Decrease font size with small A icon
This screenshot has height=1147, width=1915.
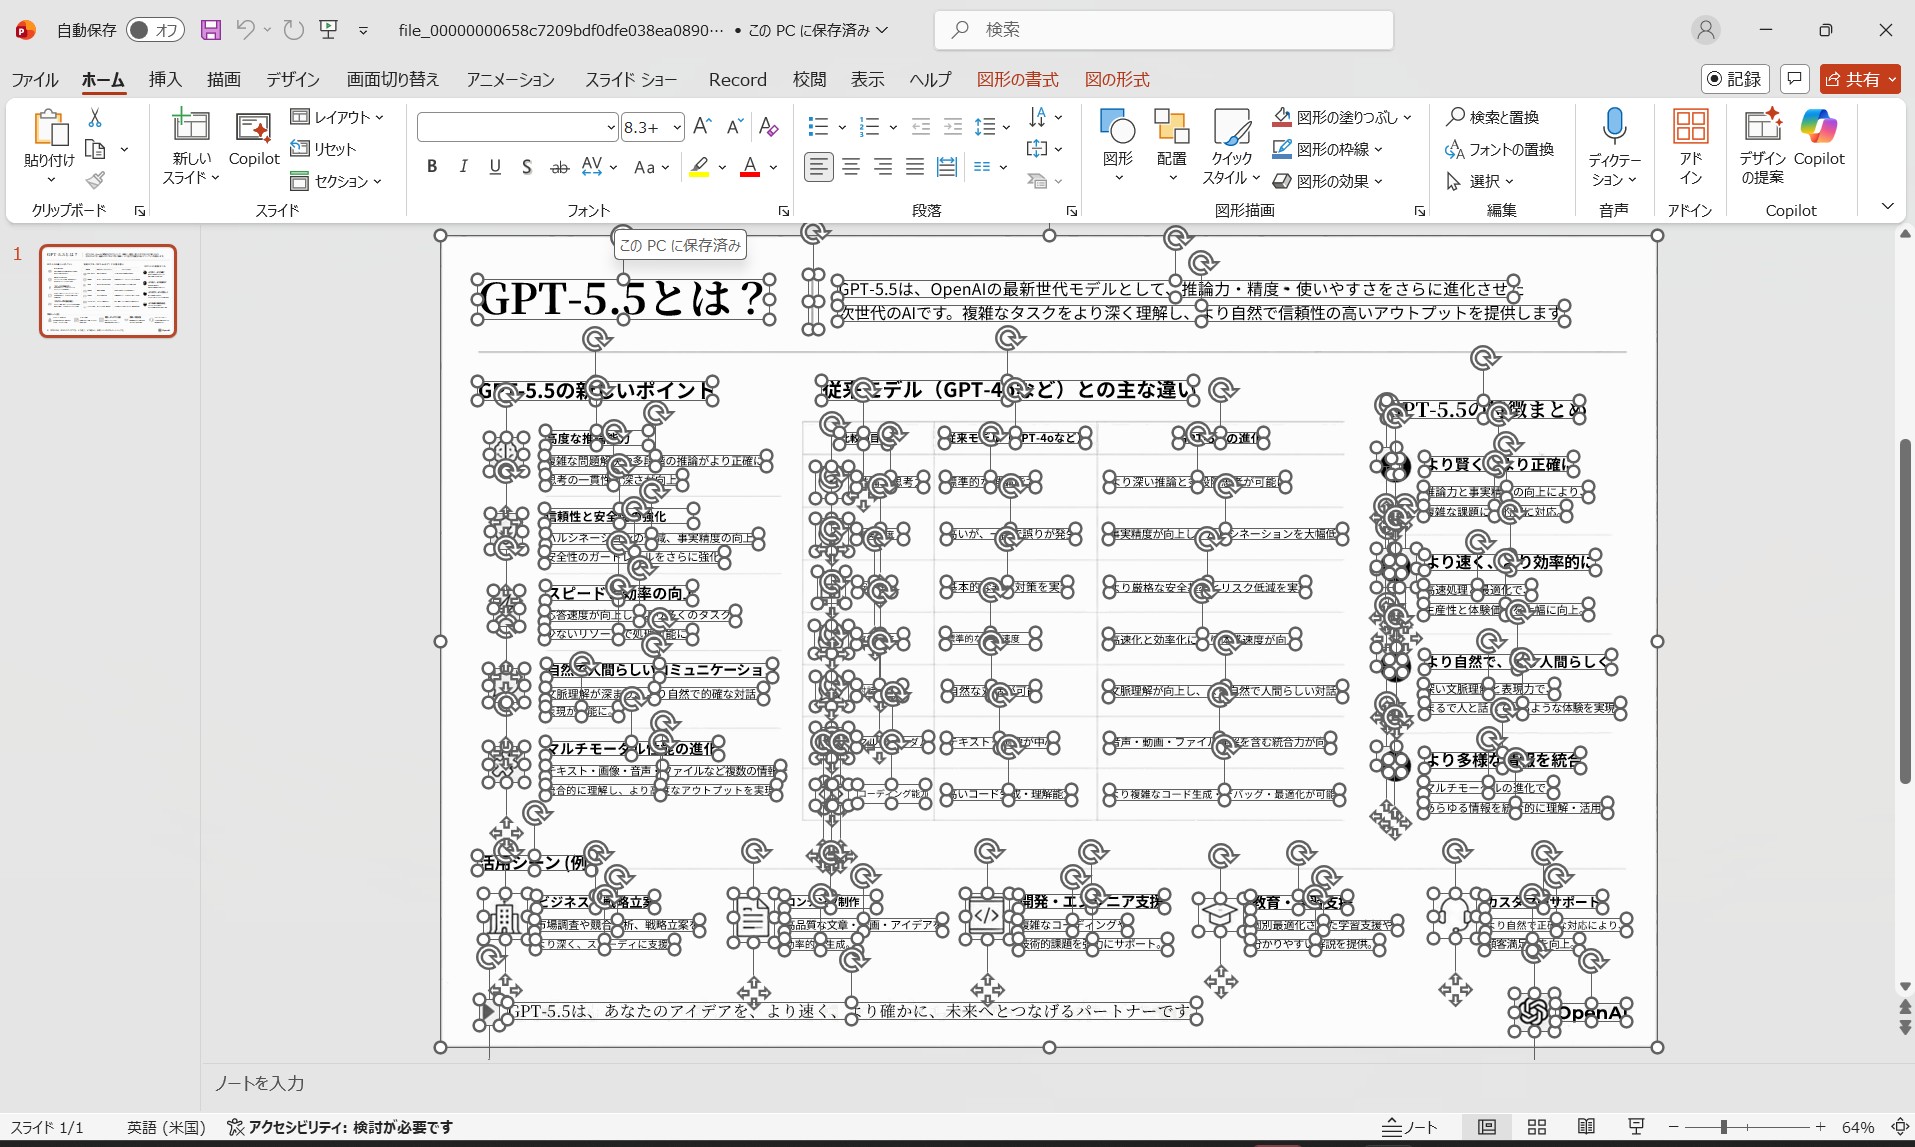coord(735,126)
